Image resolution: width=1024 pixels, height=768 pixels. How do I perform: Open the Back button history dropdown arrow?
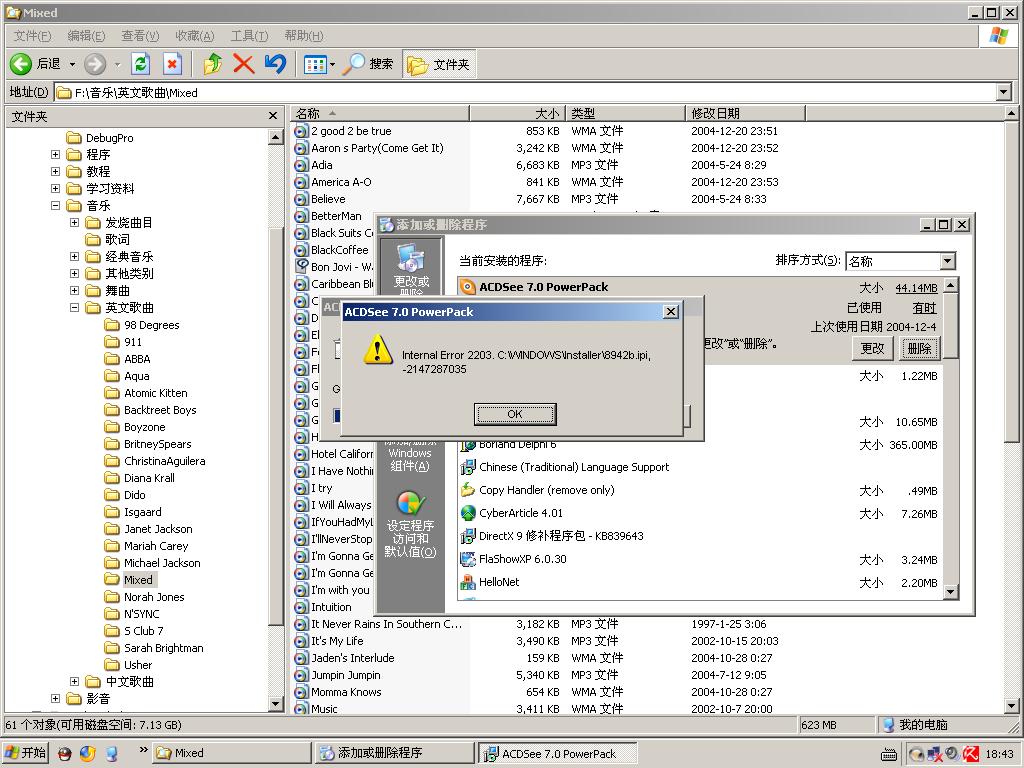point(72,64)
